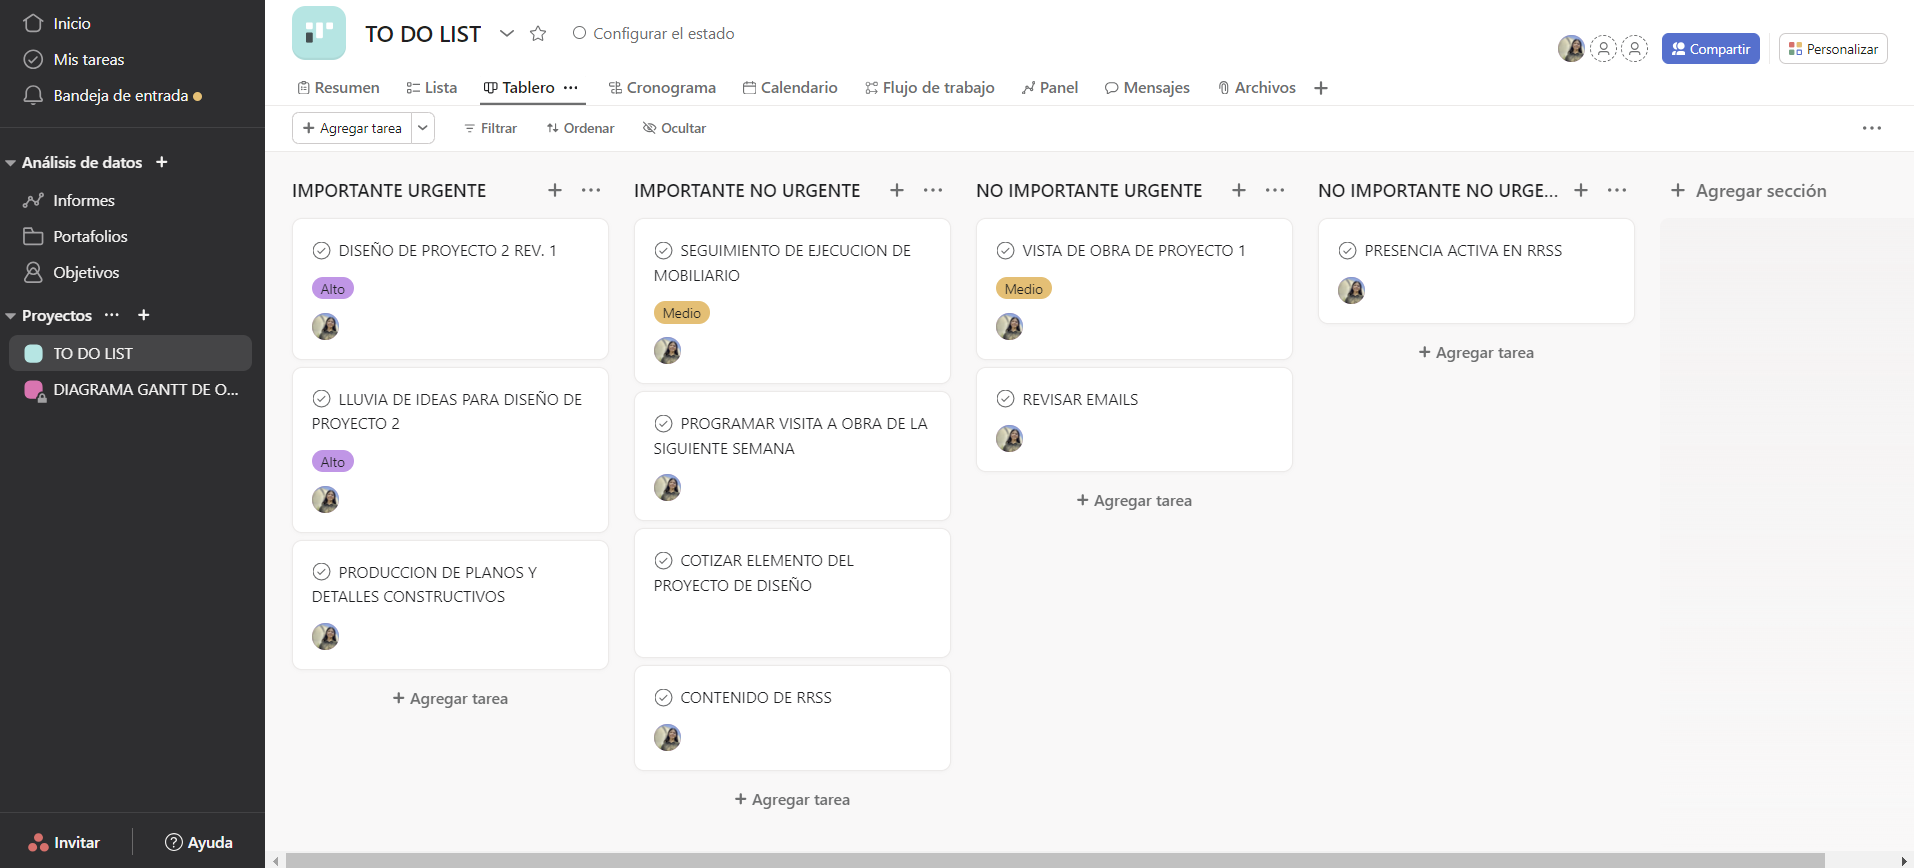Image resolution: width=1914 pixels, height=868 pixels.
Task: Mark REVISAR EMAILS task complete
Action: point(1005,399)
